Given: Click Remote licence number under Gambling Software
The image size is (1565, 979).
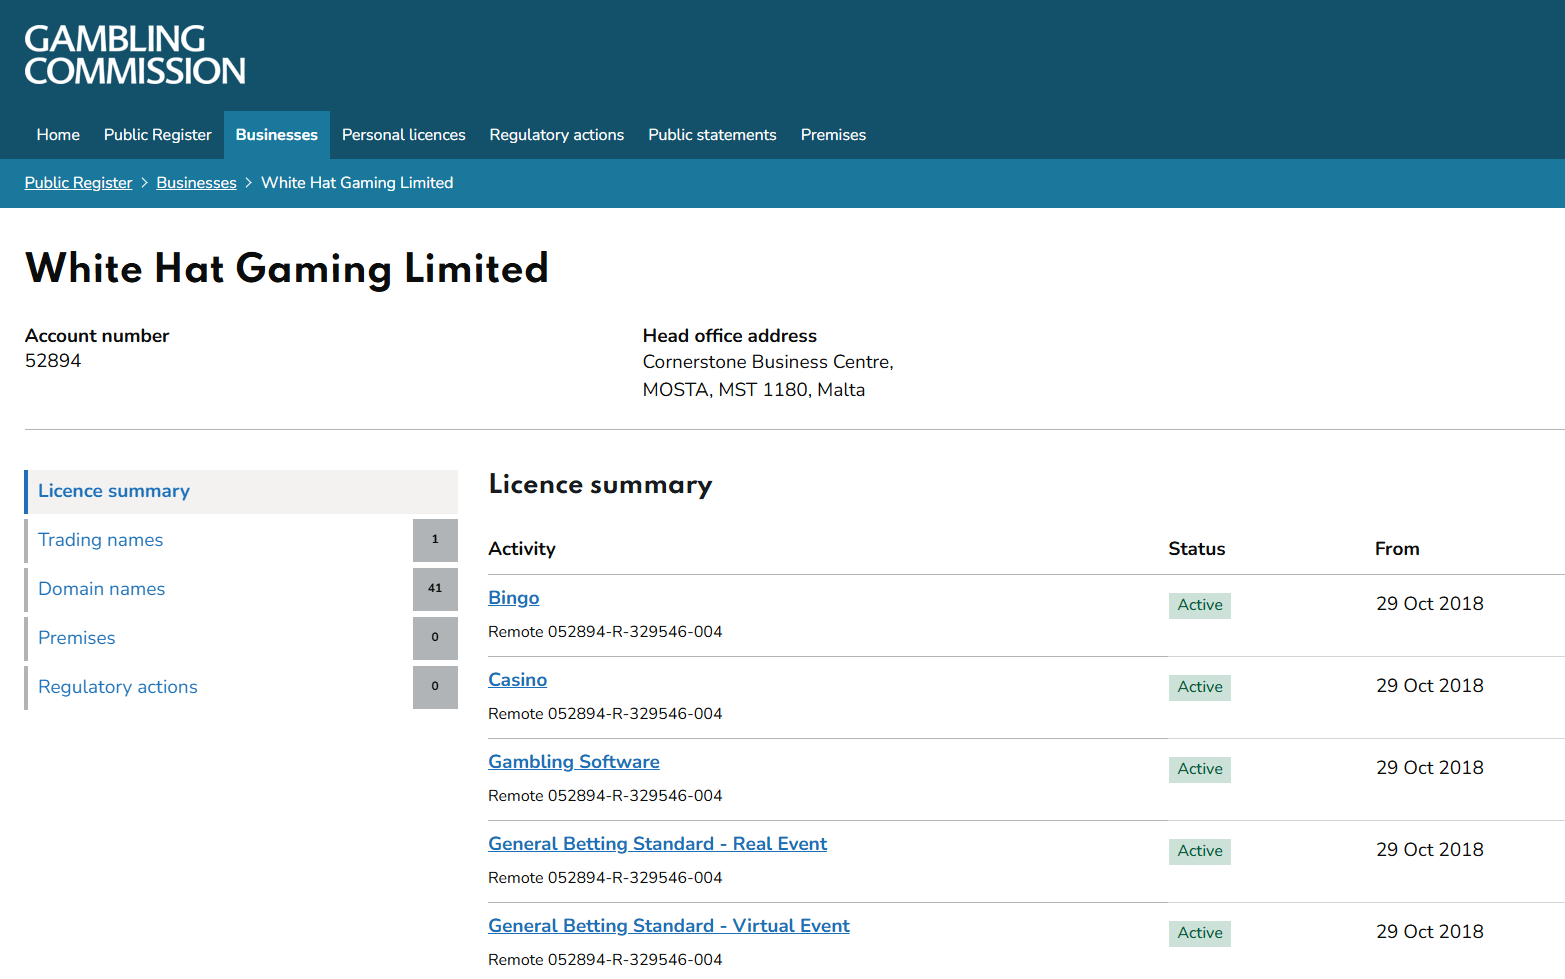Looking at the screenshot, I should click(x=605, y=796).
